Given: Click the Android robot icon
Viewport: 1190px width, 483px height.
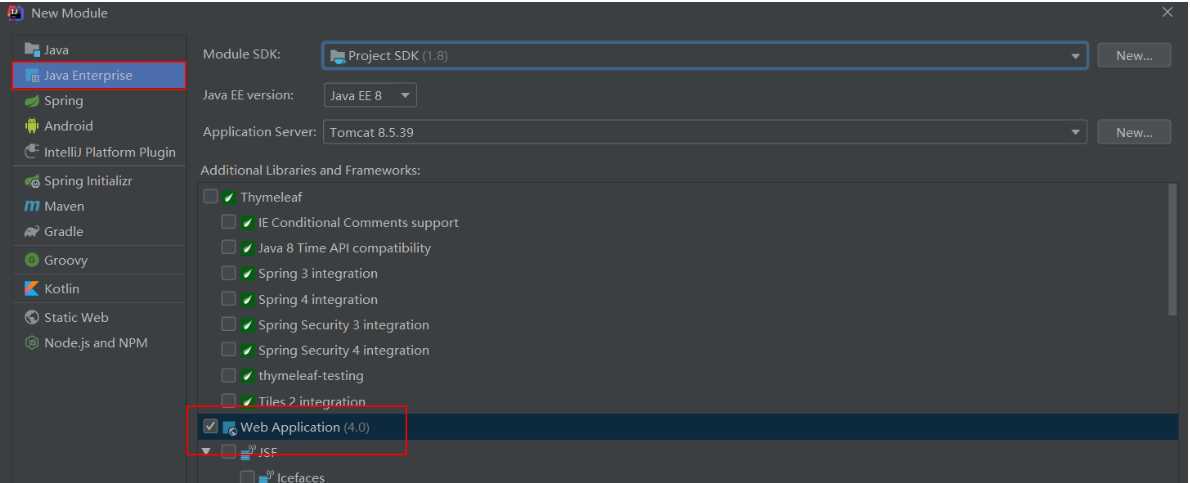Looking at the screenshot, I should (32, 126).
